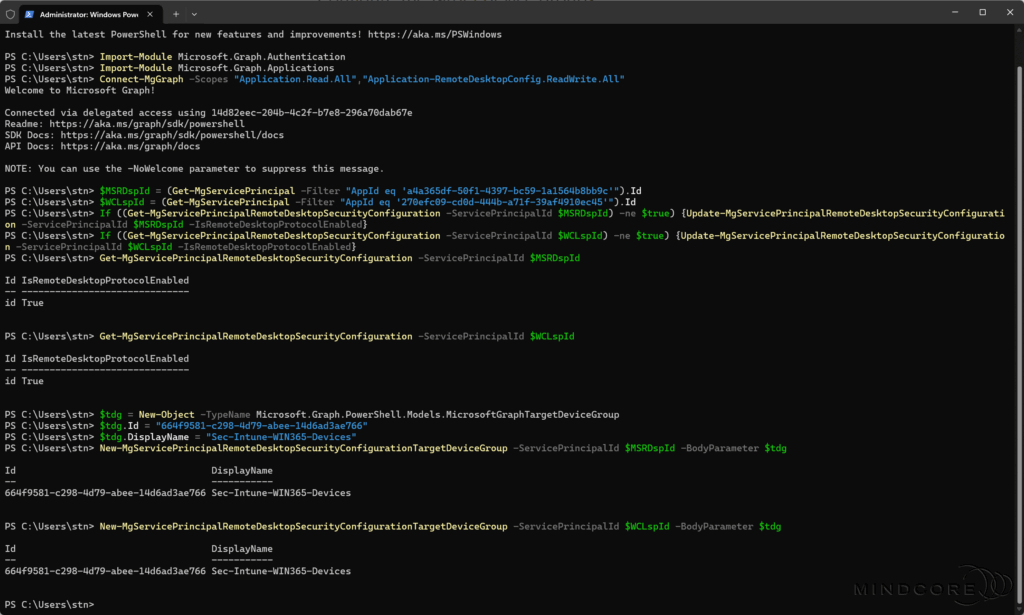Close the terminal window
Screen dimensions: 1024x615
[x=1010, y=12]
